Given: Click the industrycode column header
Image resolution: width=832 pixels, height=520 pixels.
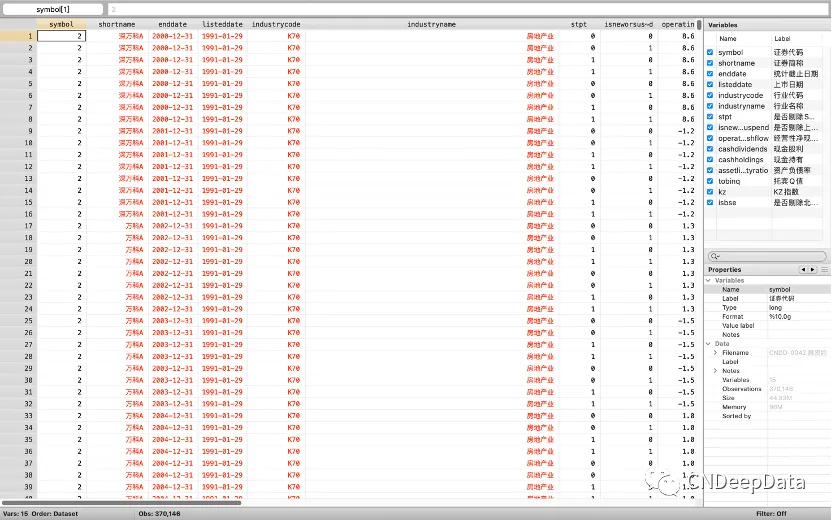Looking at the screenshot, I should 276,24.
